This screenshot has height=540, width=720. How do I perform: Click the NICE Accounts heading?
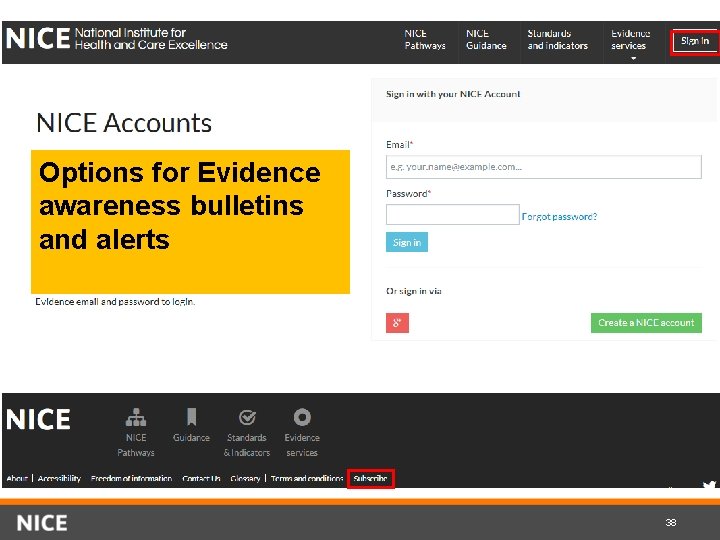coord(124,123)
